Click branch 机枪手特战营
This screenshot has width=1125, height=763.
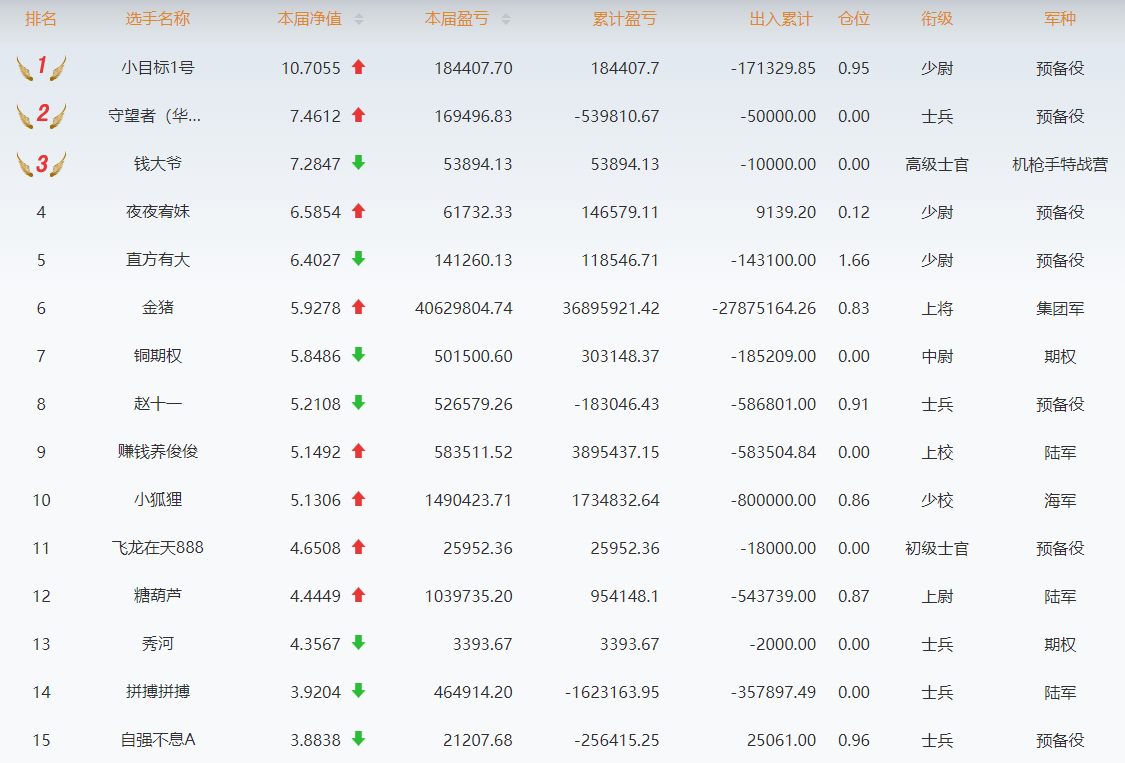1060,164
